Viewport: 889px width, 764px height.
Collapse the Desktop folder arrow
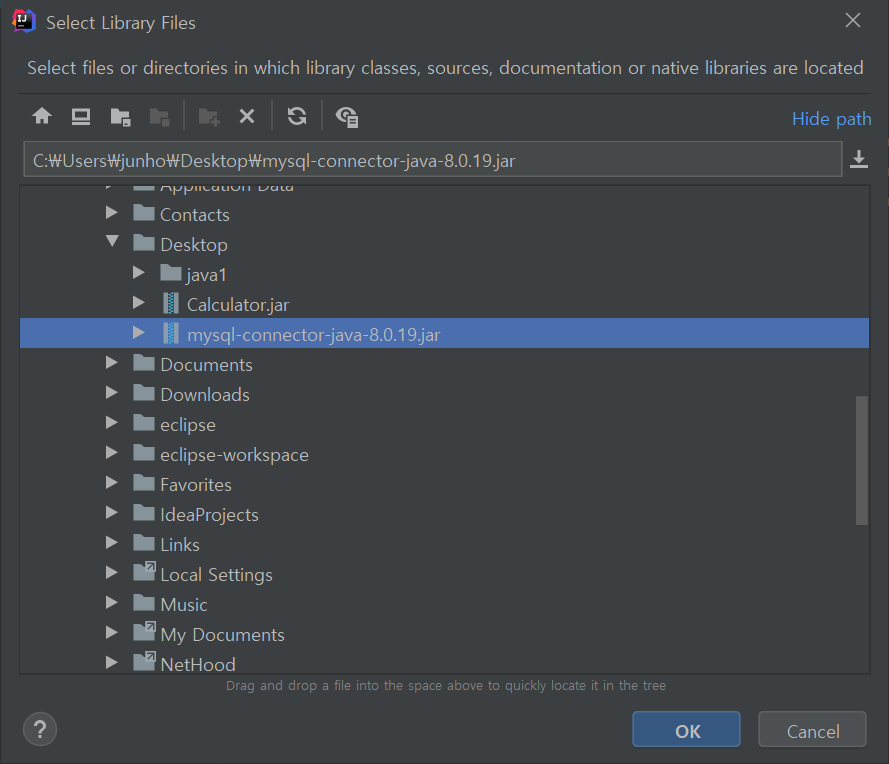click(x=112, y=241)
